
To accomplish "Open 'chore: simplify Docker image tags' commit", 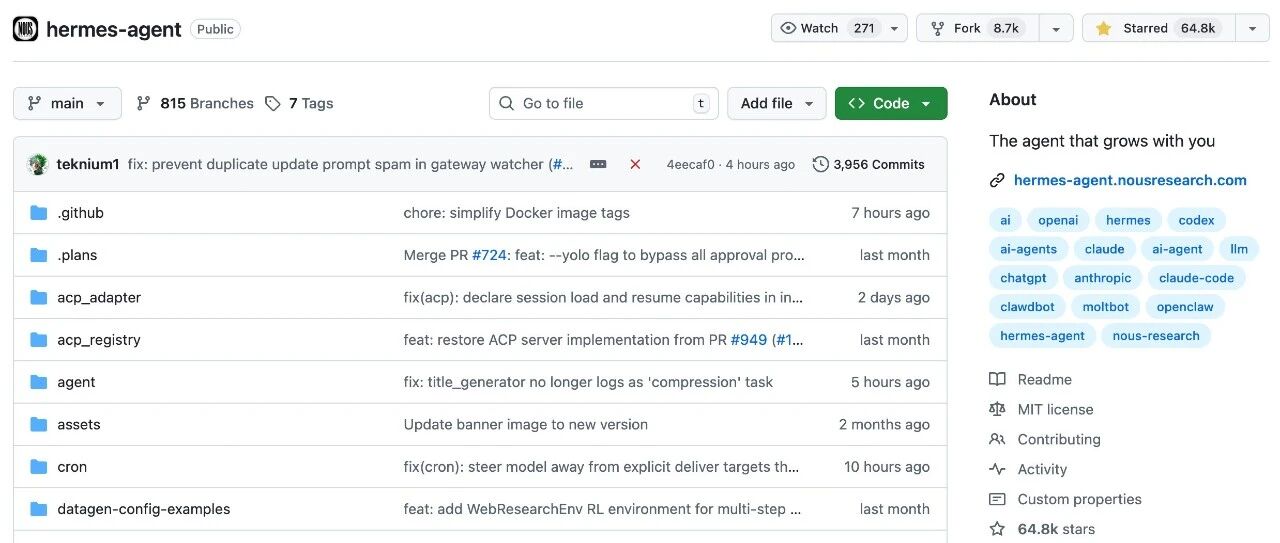I will 517,213.
